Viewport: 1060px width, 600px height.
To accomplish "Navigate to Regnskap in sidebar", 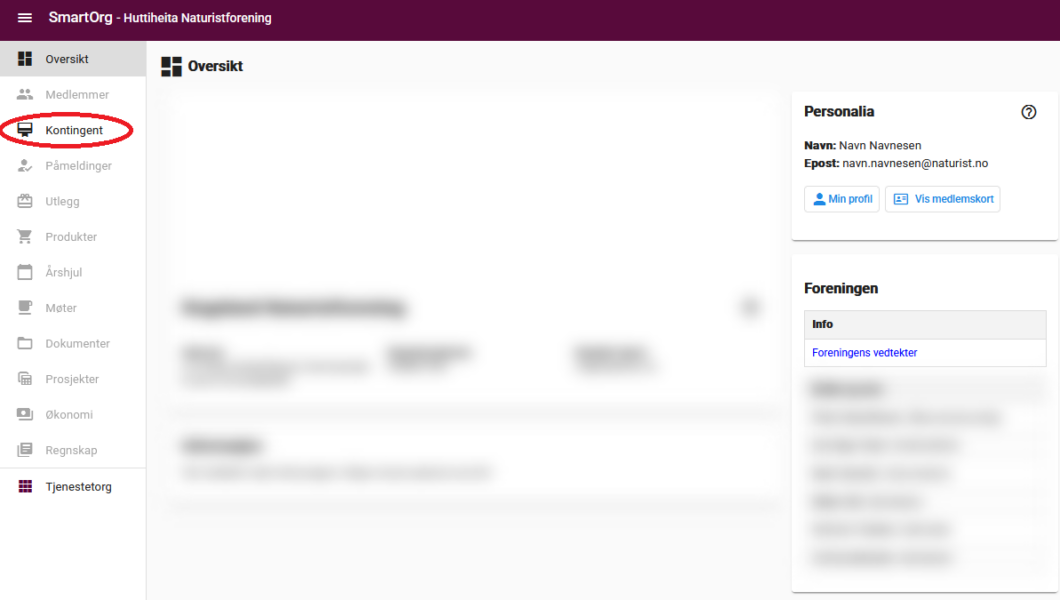I will click(71, 451).
